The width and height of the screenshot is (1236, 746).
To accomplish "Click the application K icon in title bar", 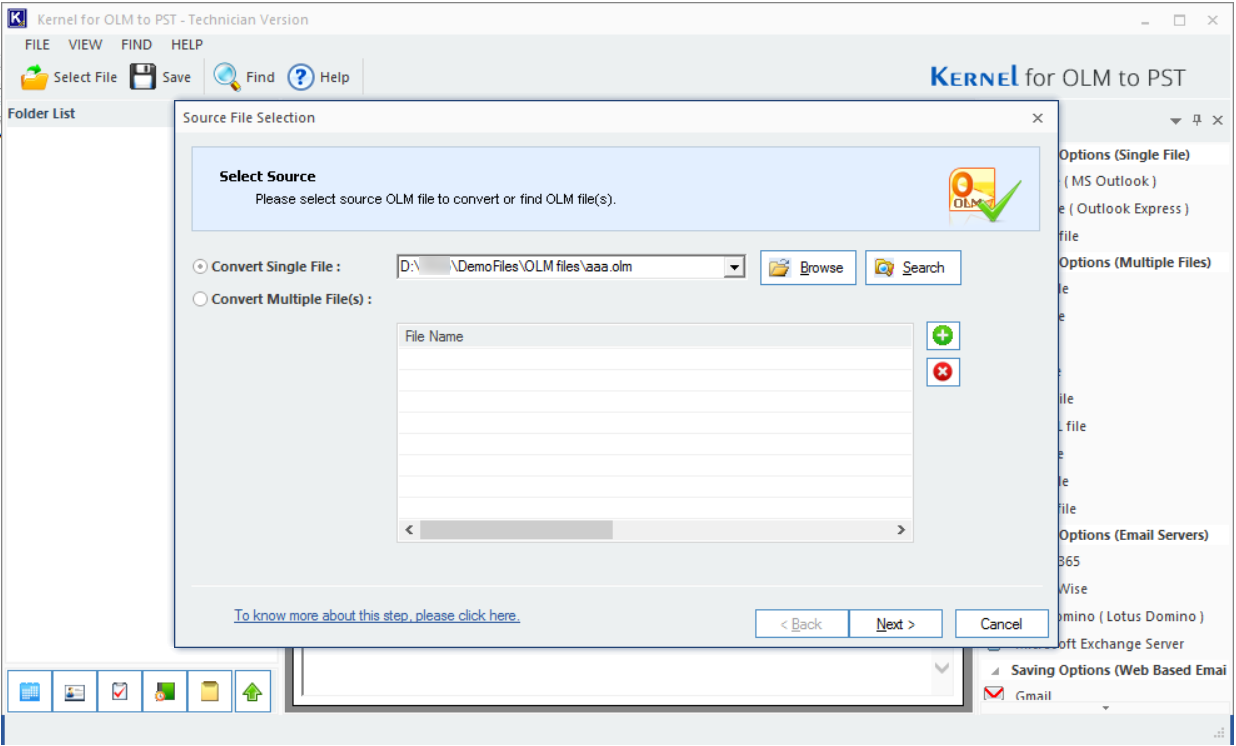I will pyautogui.click(x=17, y=19).
